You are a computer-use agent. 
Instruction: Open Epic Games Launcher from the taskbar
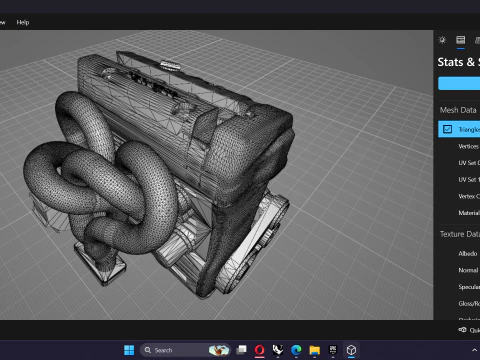[x=333, y=350]
